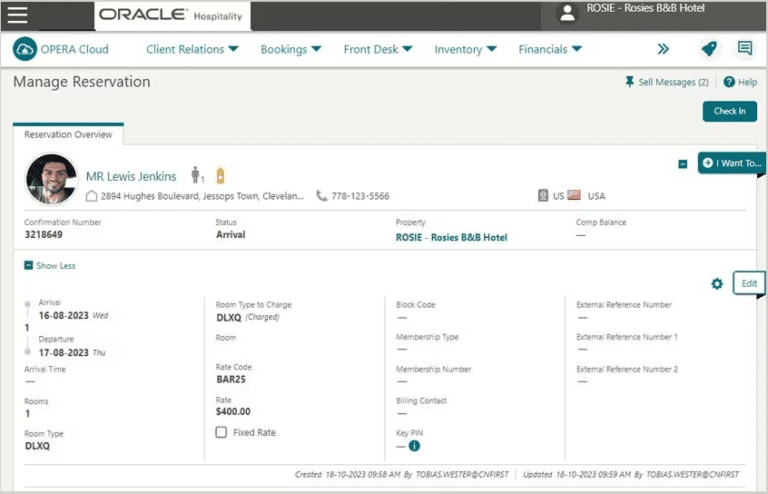Viewport: 768px width, 494px height.
Task: Open Sell Messages (2) link
Action: click(673, 82)
